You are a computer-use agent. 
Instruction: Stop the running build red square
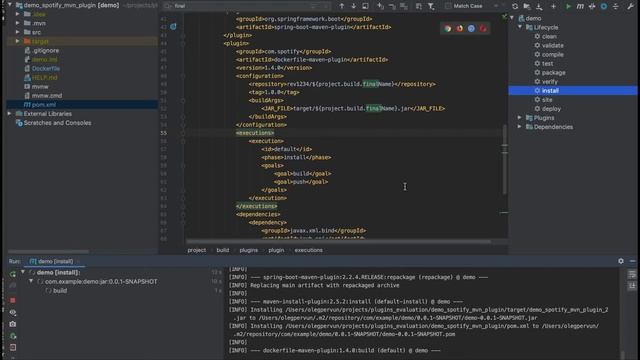13,300
